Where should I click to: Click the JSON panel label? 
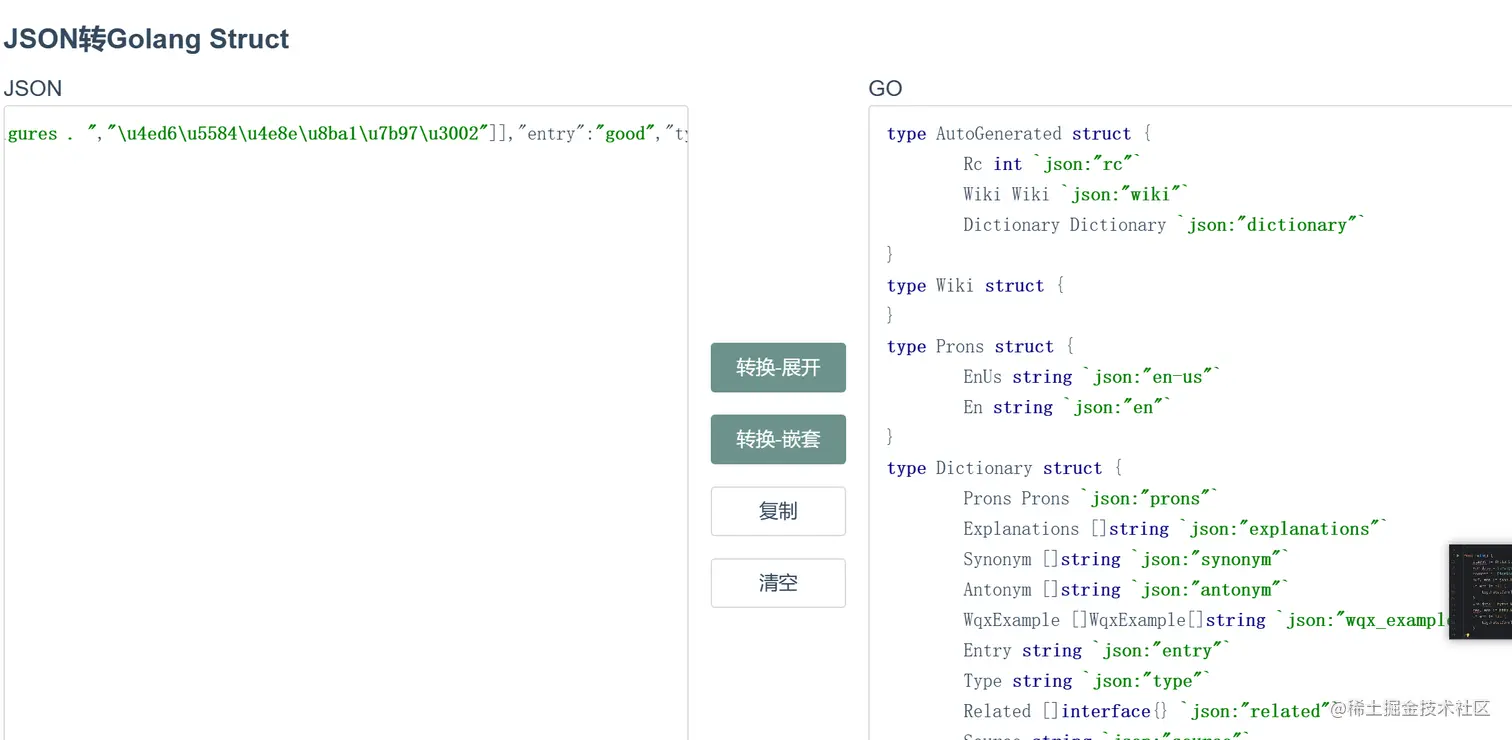click(x=33, y=88)
